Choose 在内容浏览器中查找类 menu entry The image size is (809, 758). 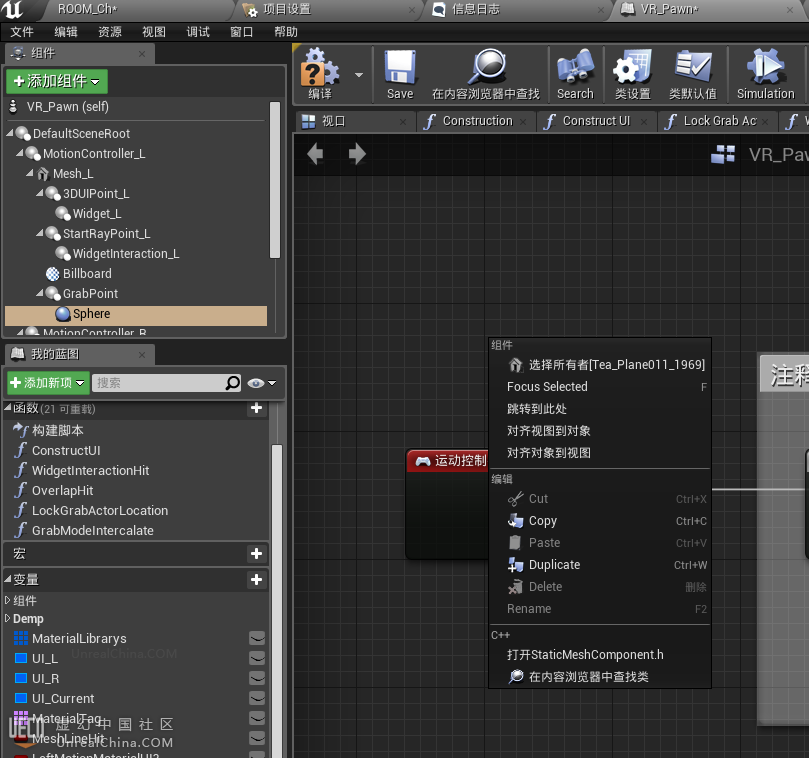(600, 676)
